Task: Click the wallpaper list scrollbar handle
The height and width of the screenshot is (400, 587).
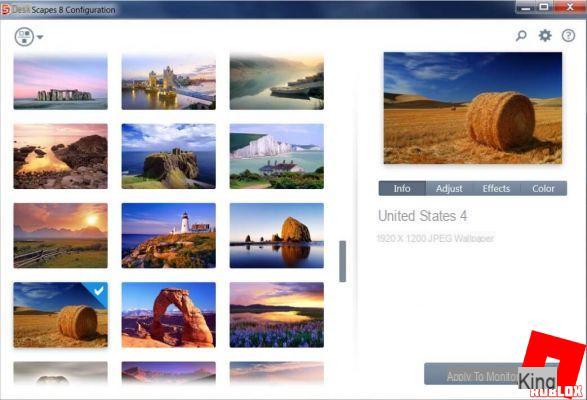Action: pos(343,261)
